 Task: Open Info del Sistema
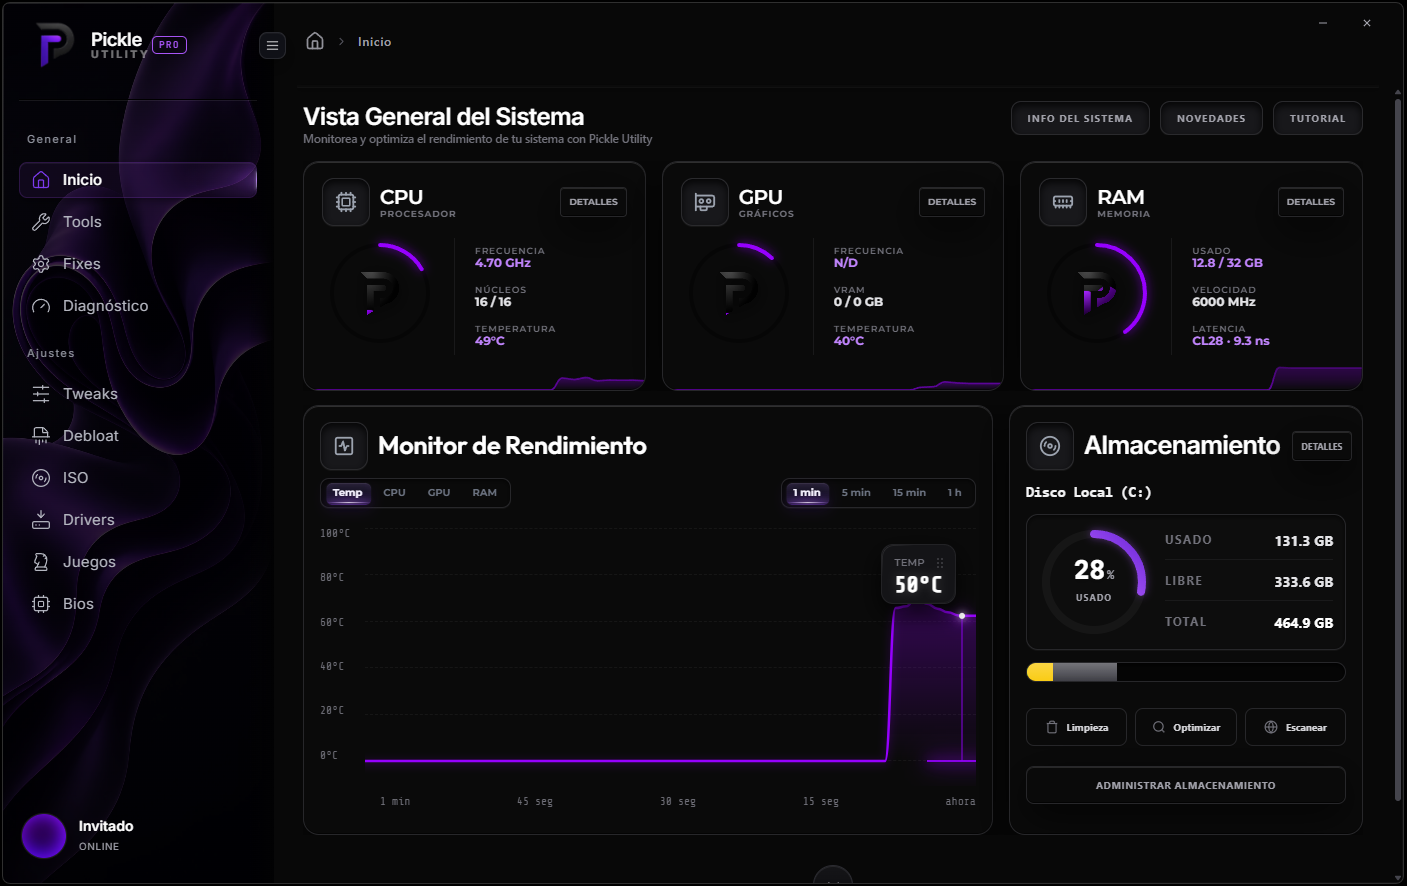[1080, 118]
